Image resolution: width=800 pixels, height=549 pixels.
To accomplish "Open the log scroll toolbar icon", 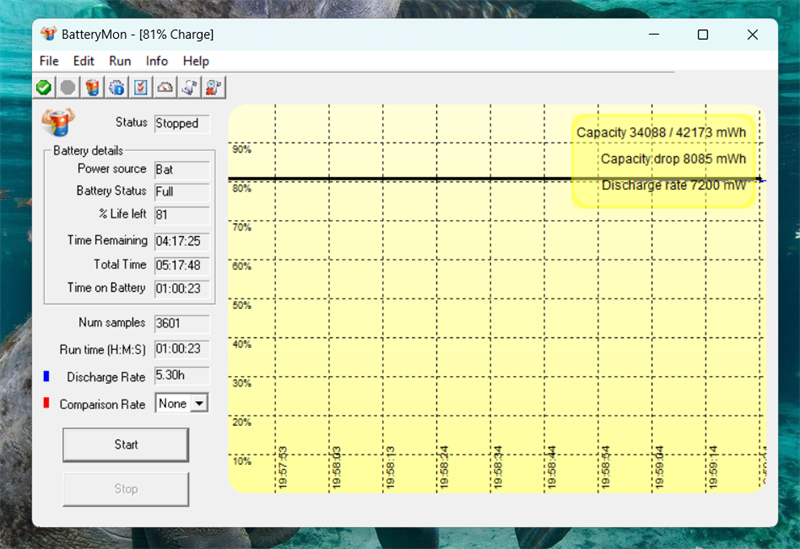I will 189,87.
